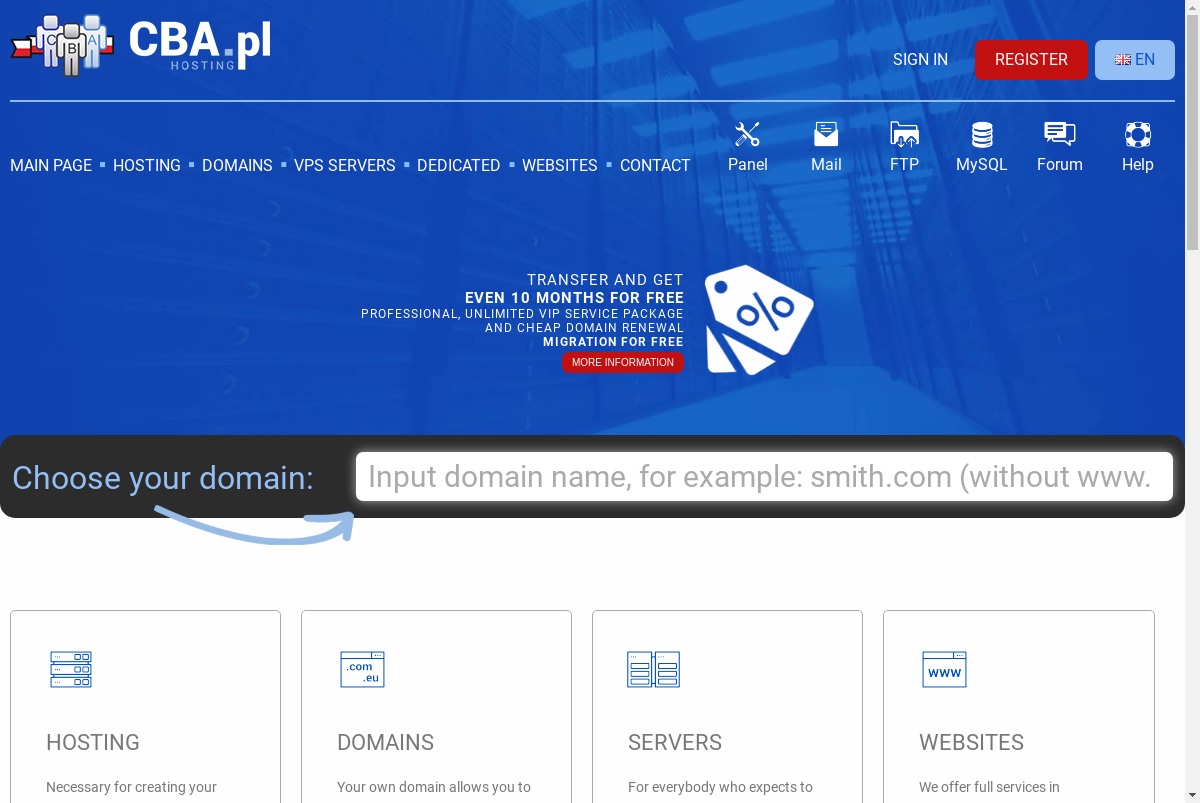Screen dimensions: 1200x803
Task: Click the percent discount tag icon
Action: tap(759, 320)
